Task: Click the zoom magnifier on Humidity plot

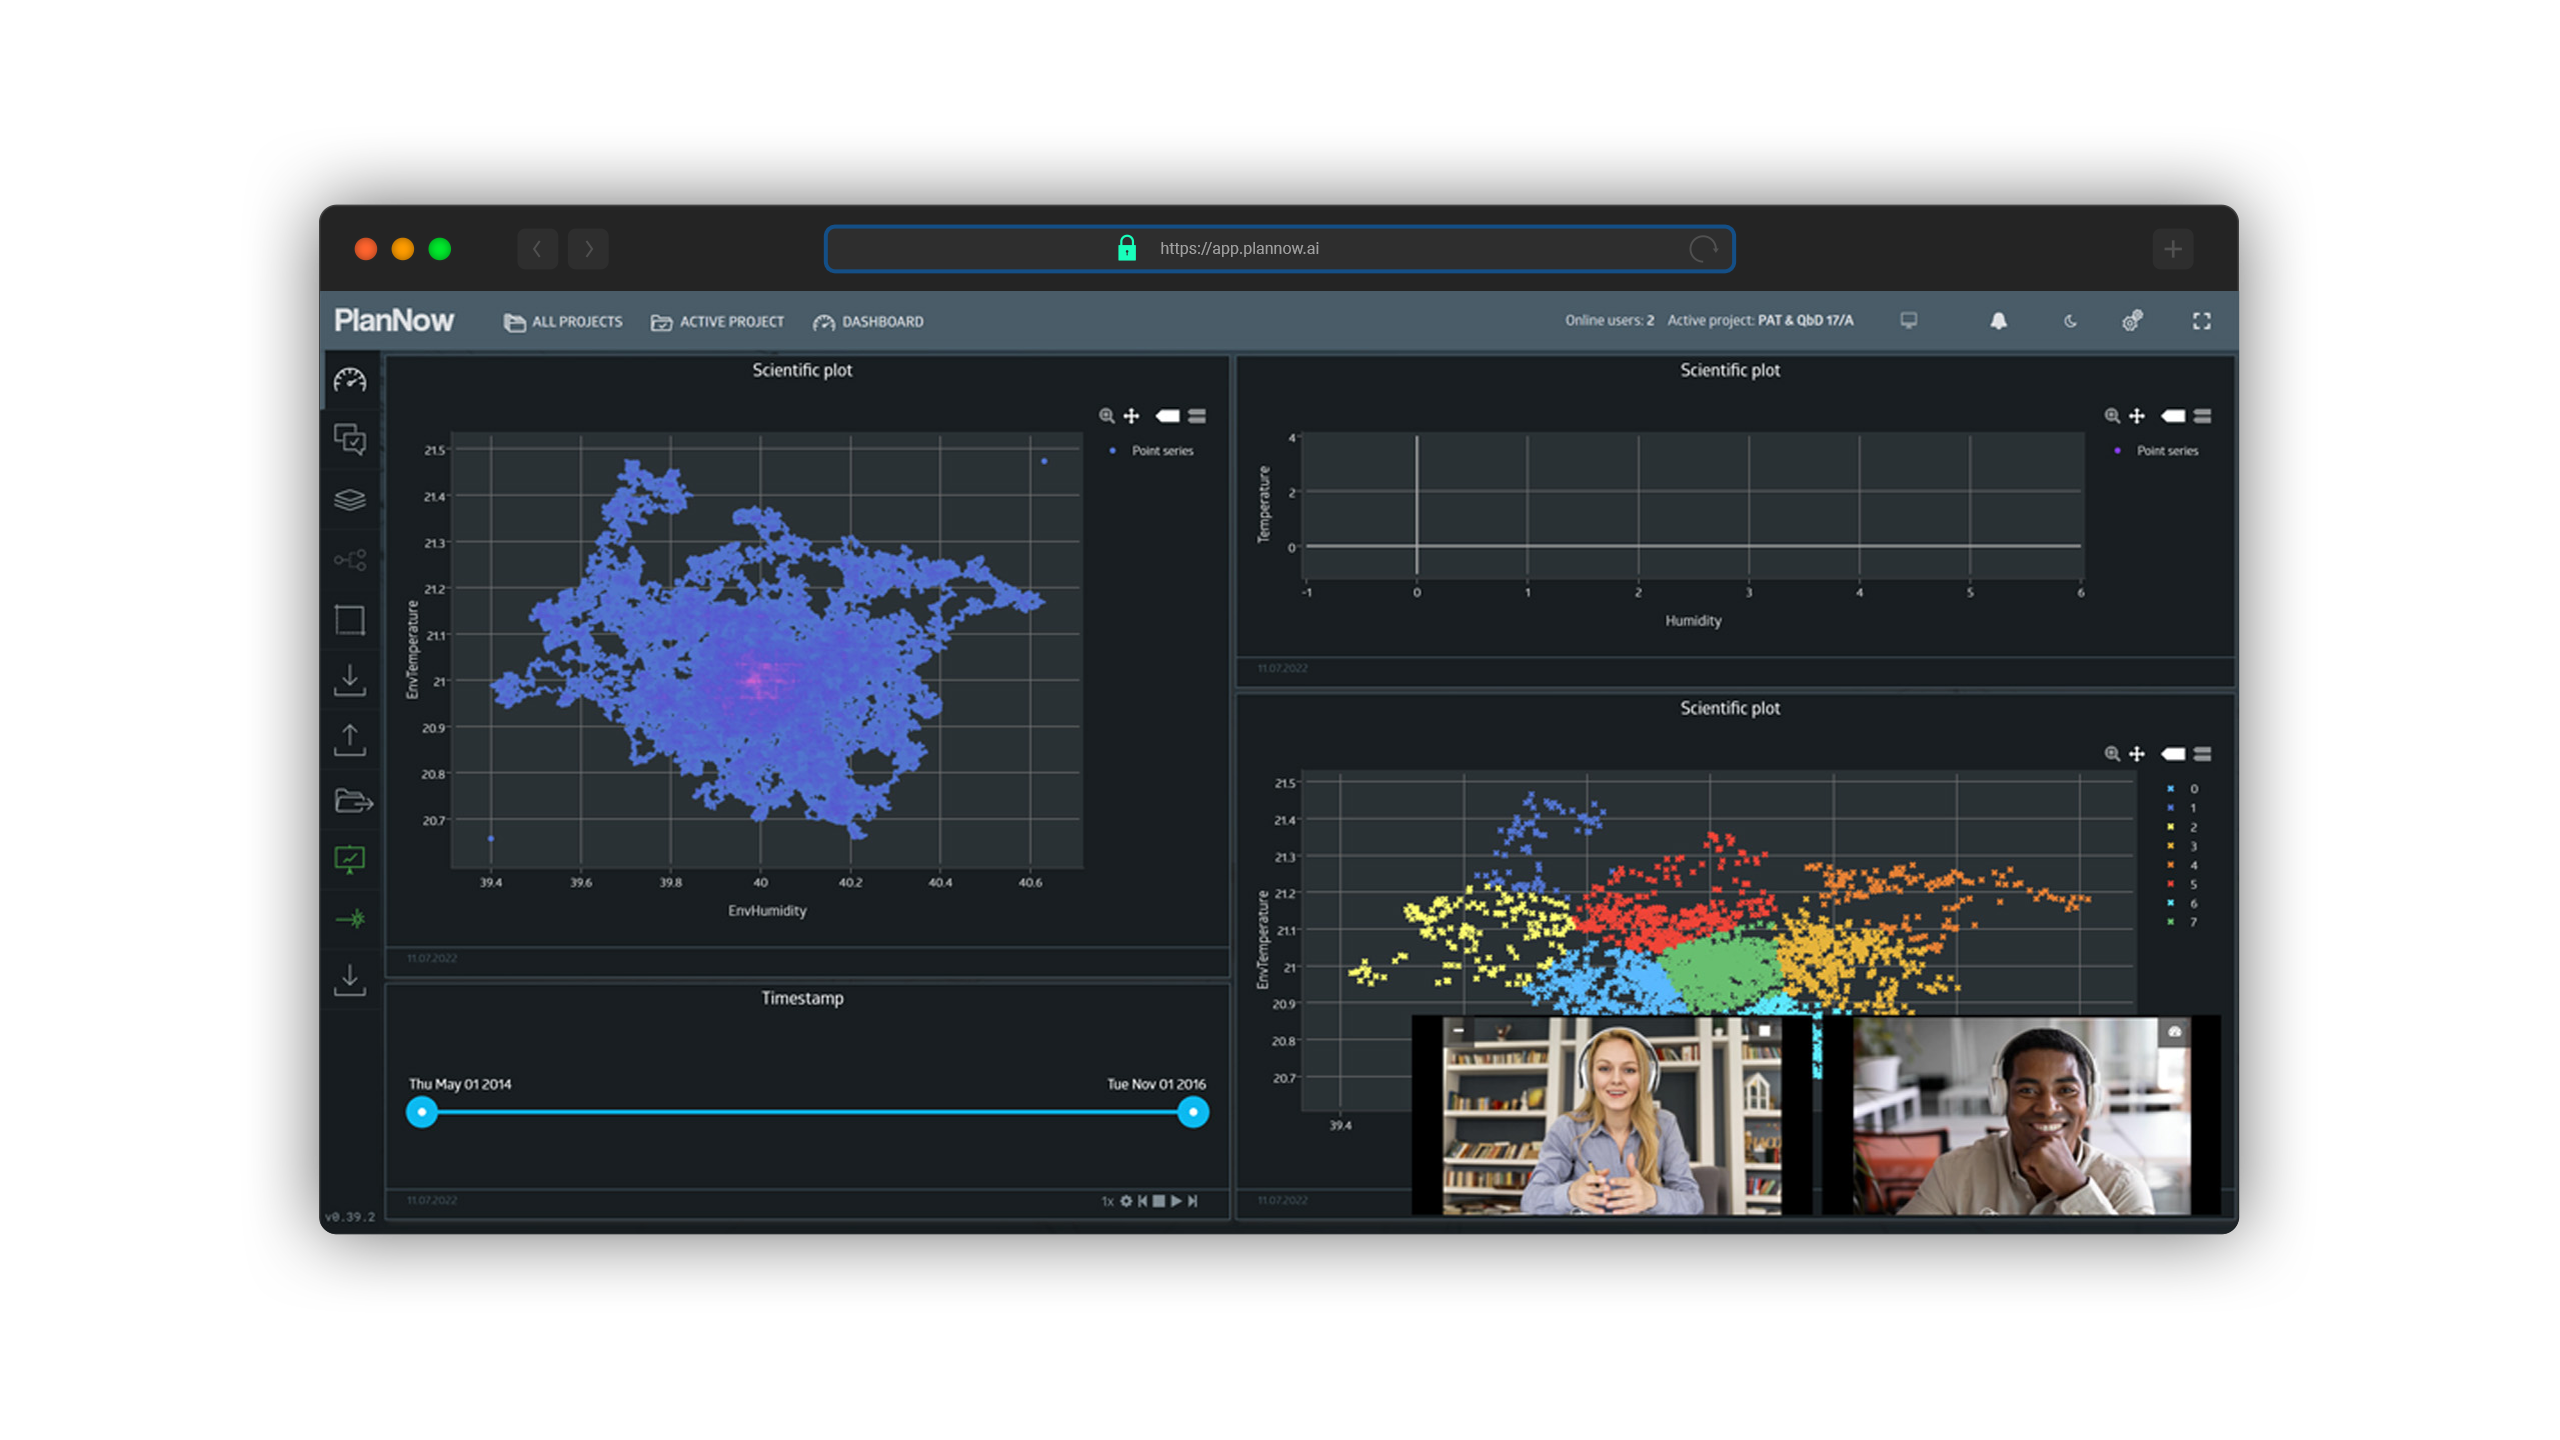Action: tap(2112, 416)
